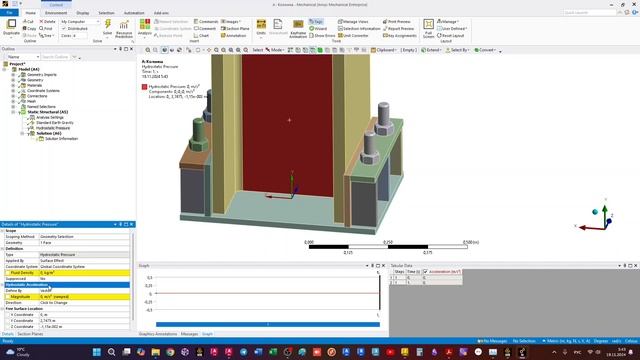Click the Copy command
The image size is (640, 360).
tap(29, 29)
